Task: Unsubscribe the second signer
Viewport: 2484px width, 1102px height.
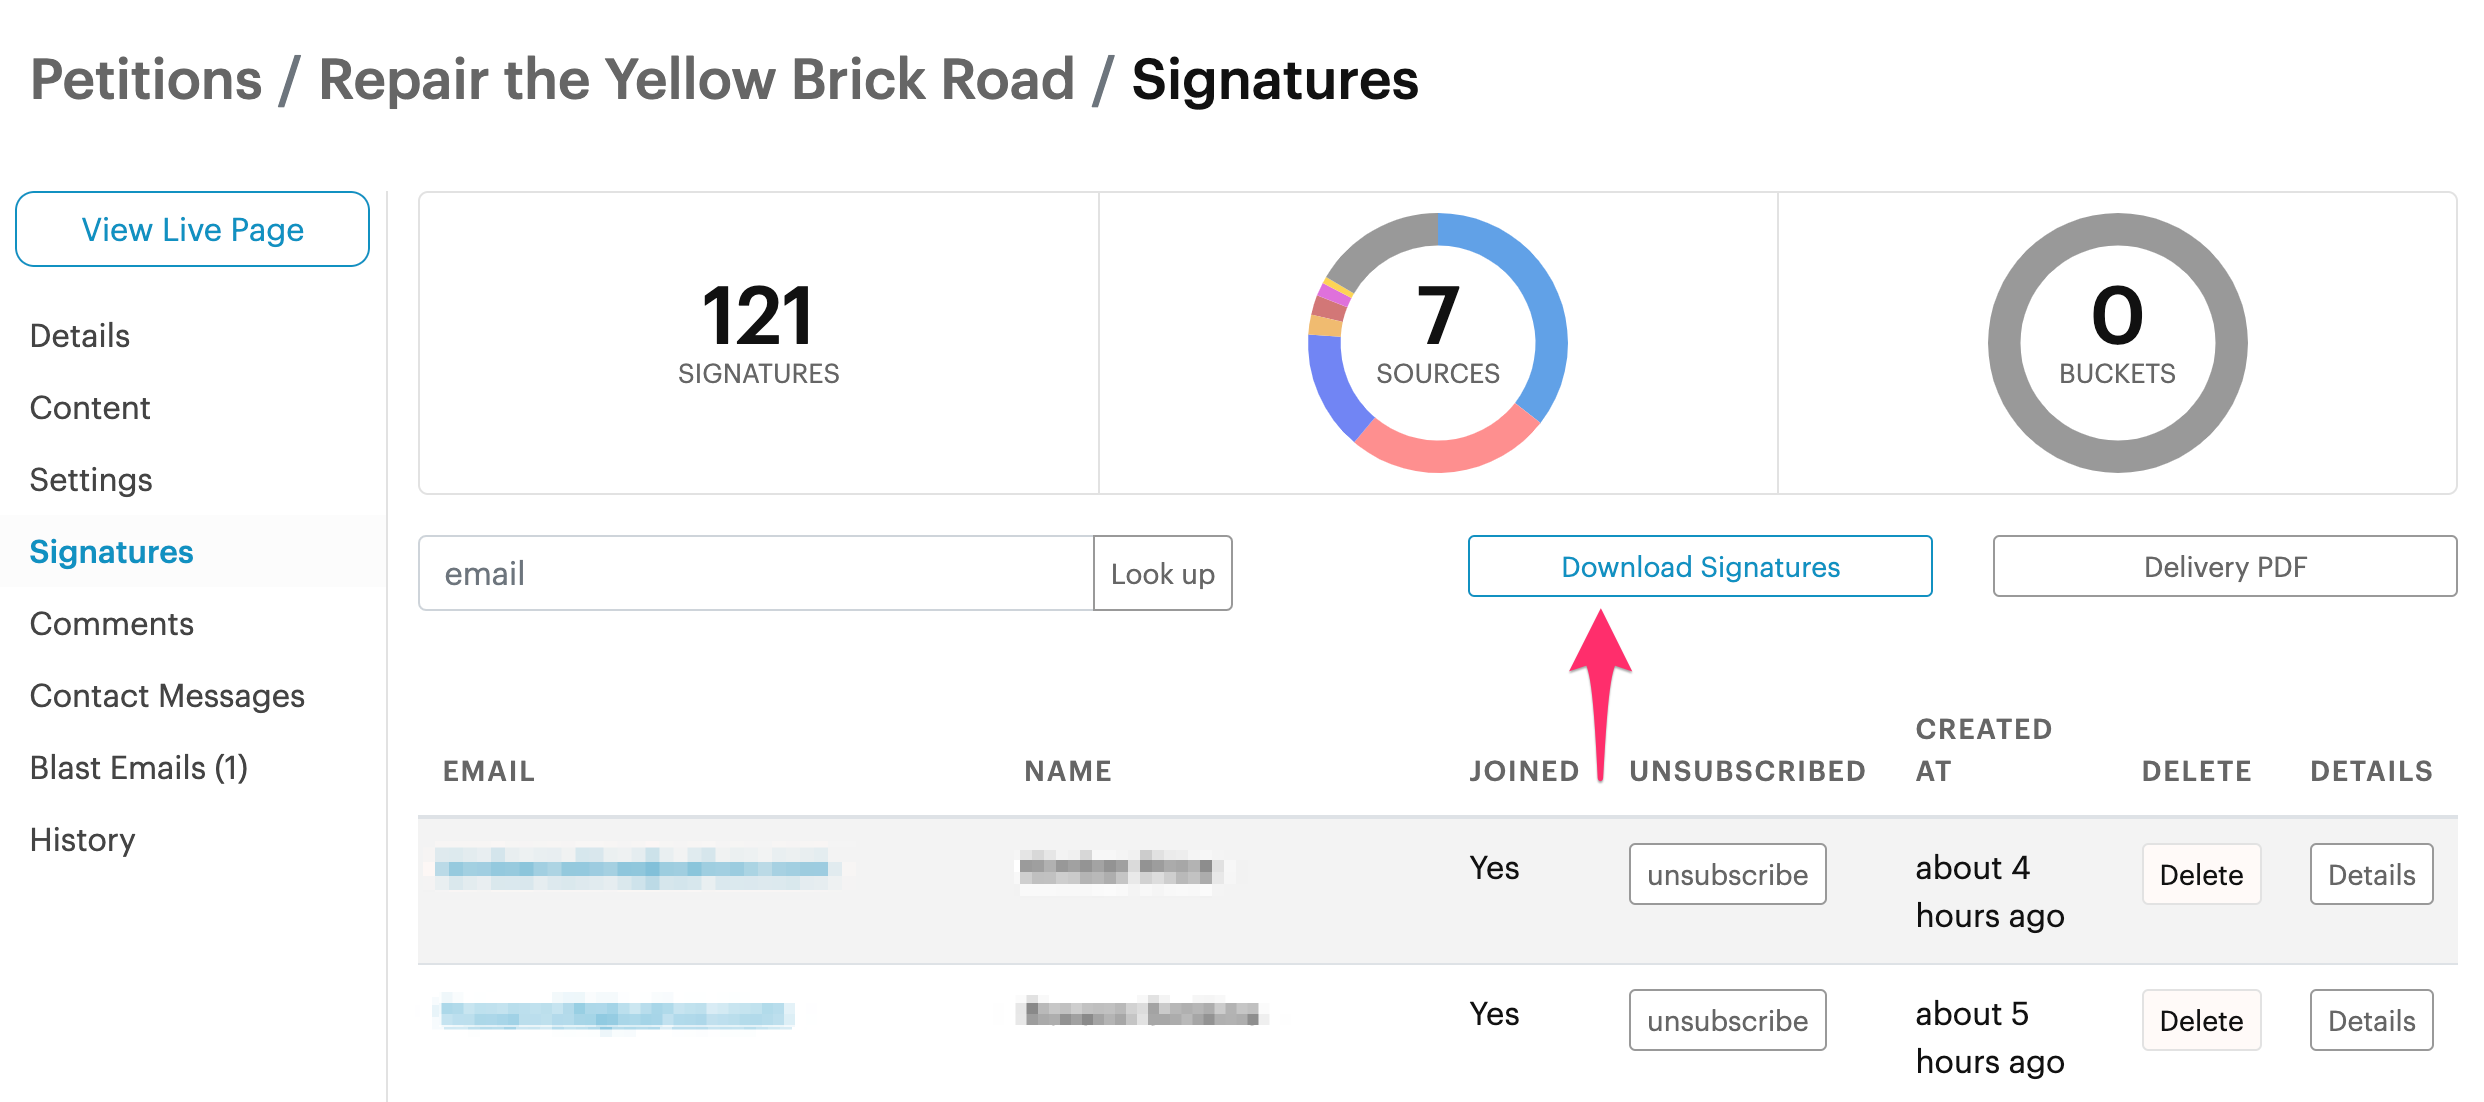Action: click(x=1727, y=1020)
